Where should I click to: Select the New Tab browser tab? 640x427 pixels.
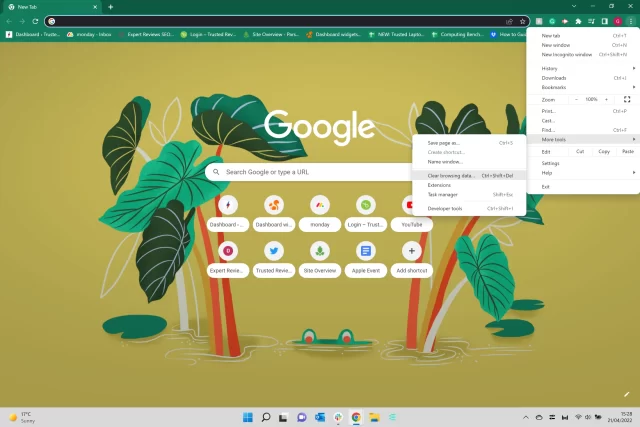[52, 7]
